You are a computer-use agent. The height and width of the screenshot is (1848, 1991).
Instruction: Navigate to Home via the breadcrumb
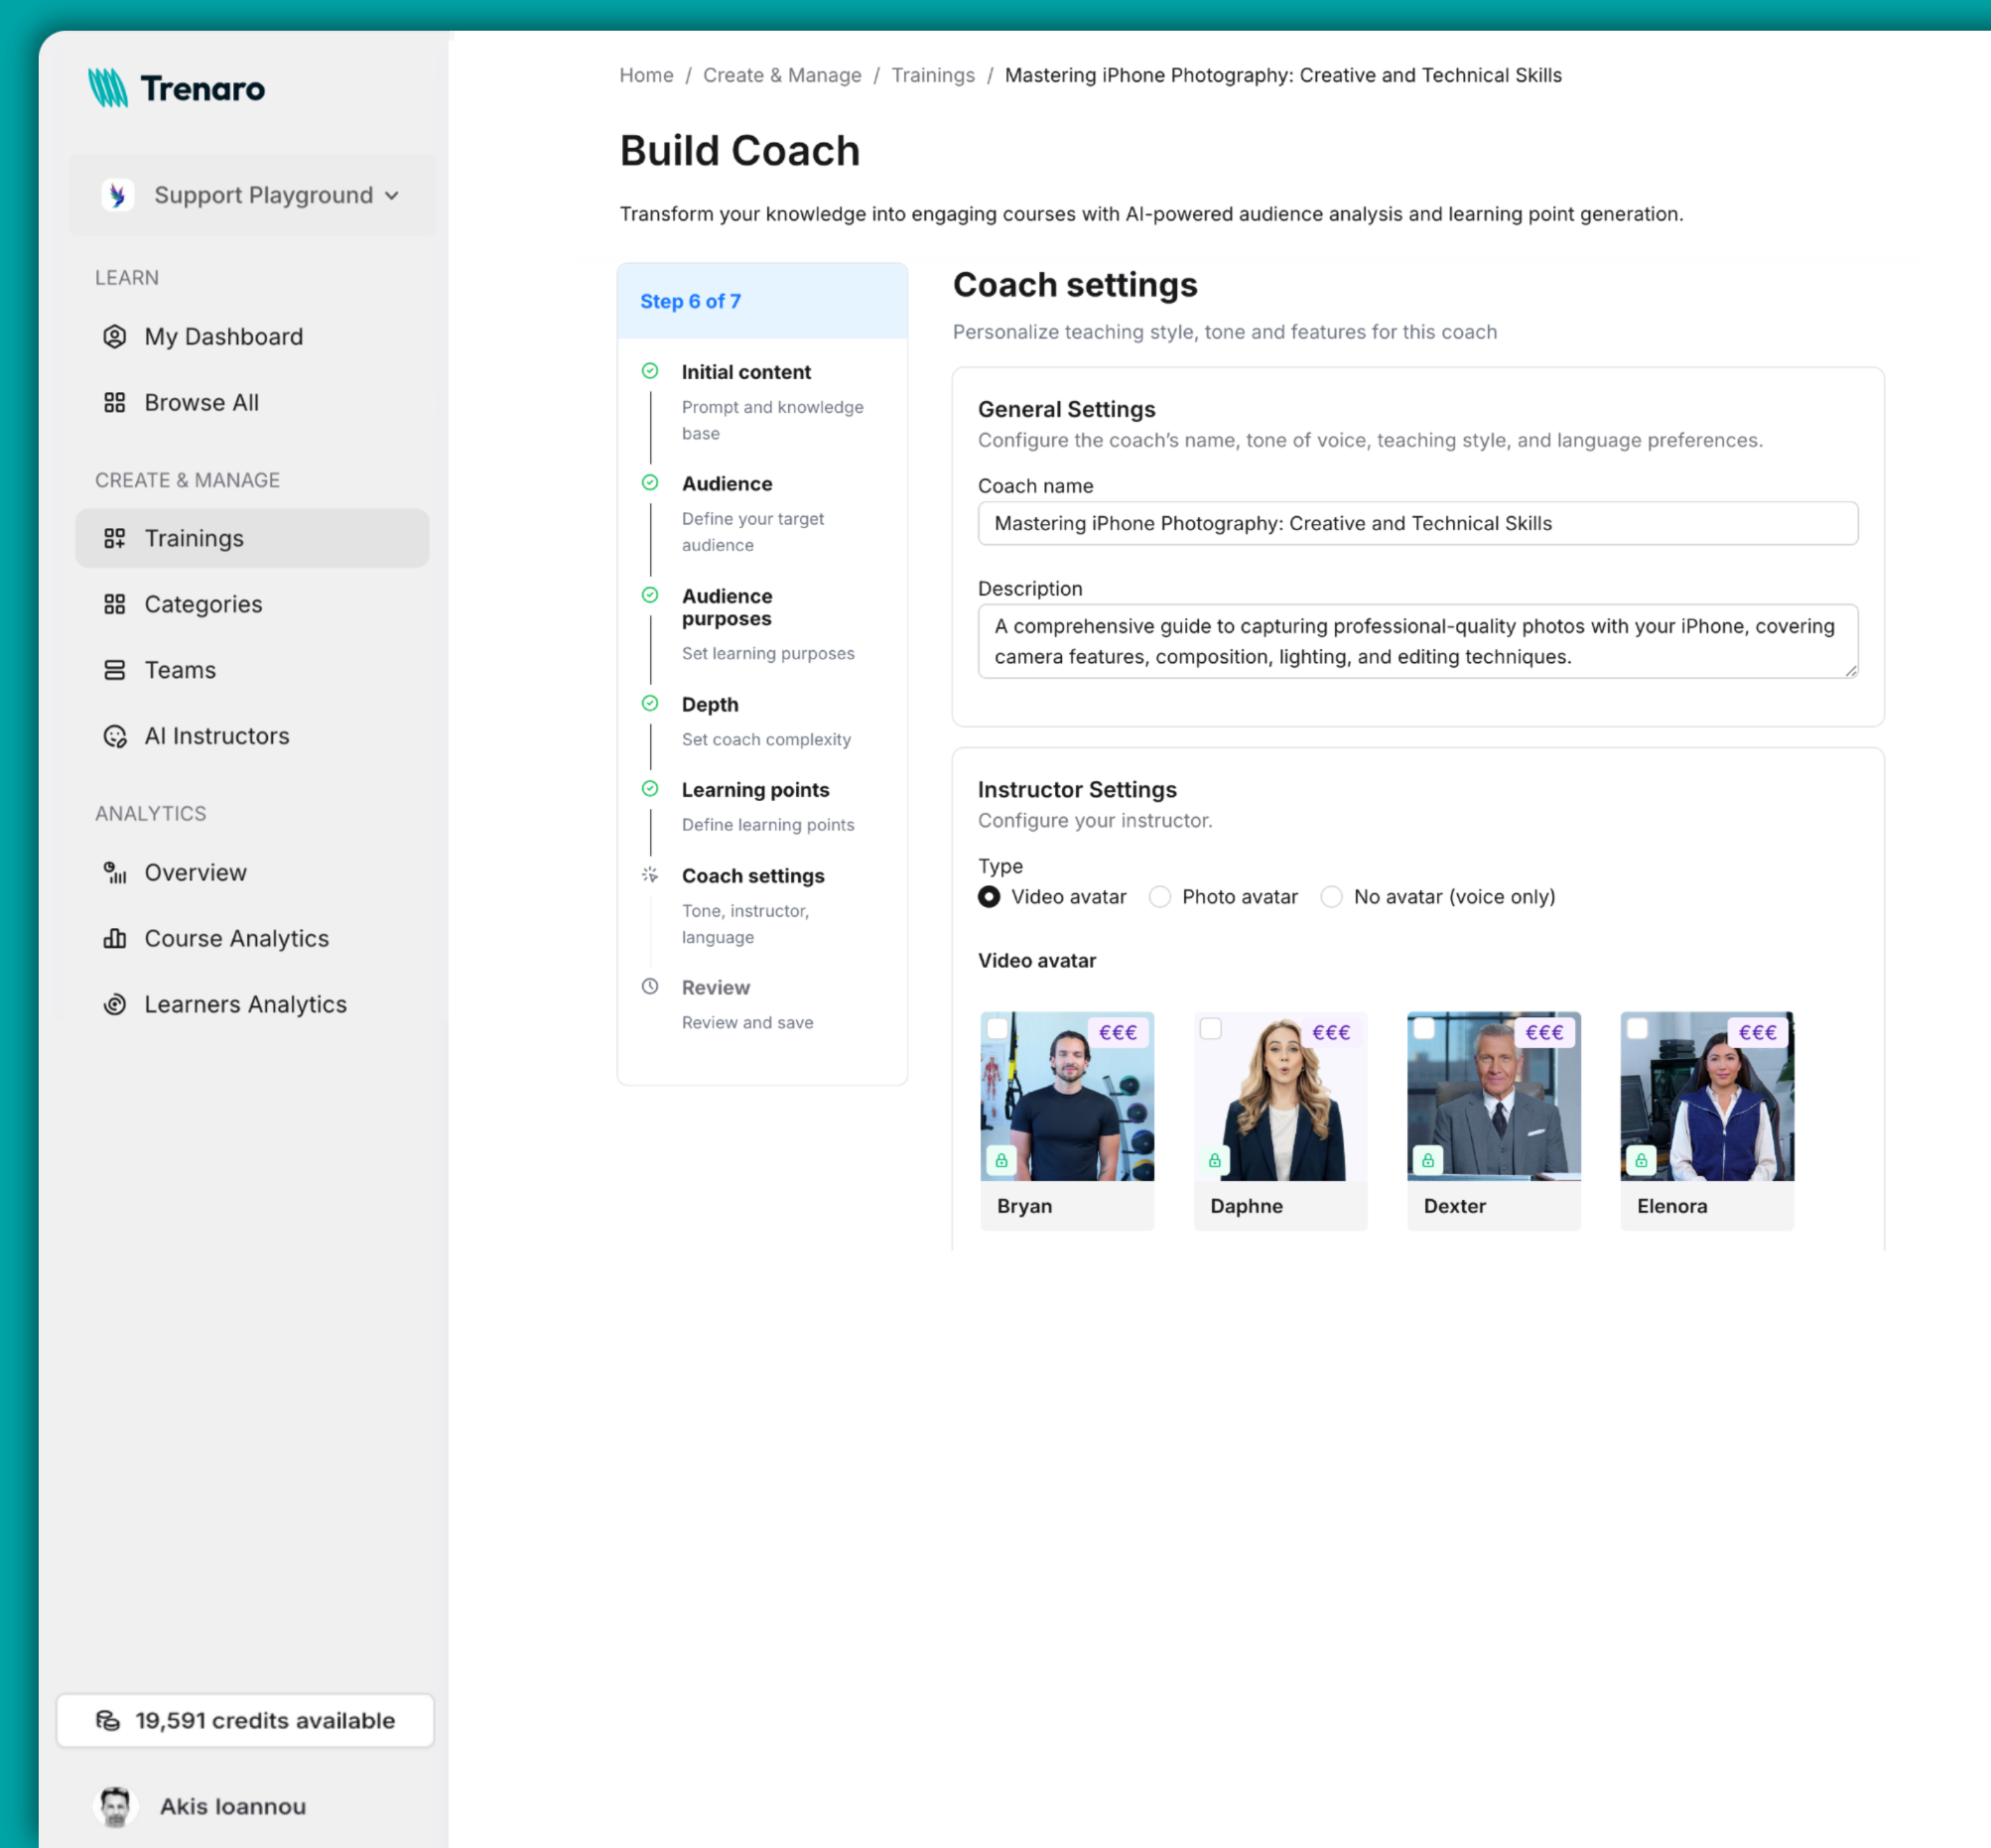pos(645,75)
